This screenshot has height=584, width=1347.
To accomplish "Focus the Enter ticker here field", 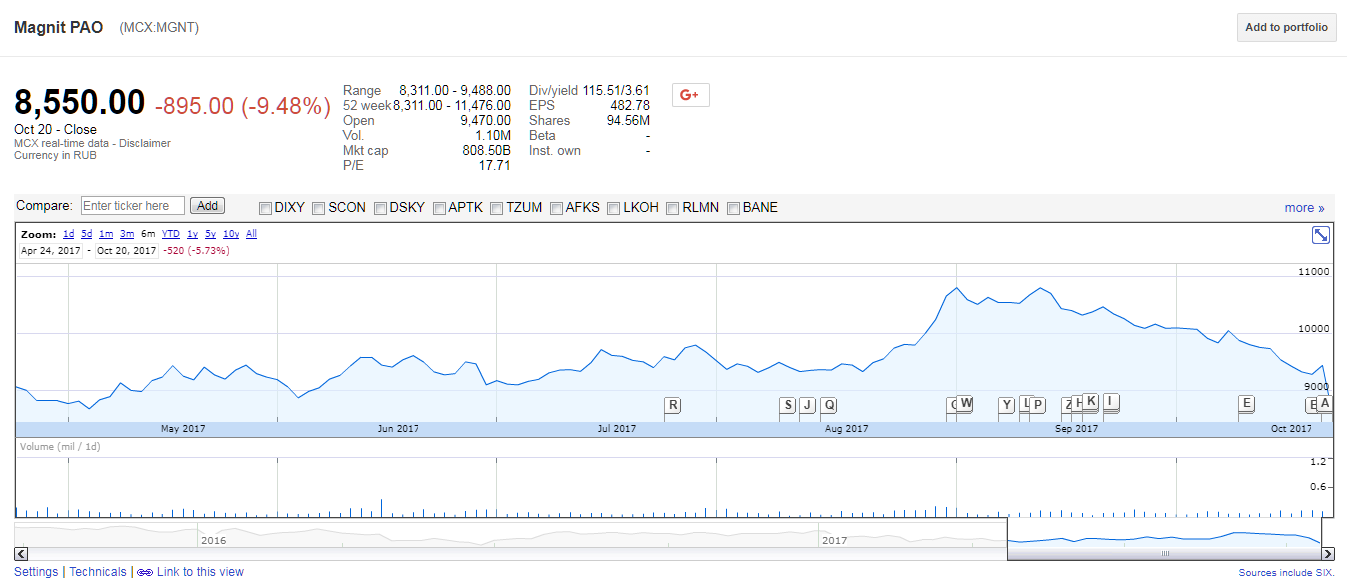I will (133, 206).
